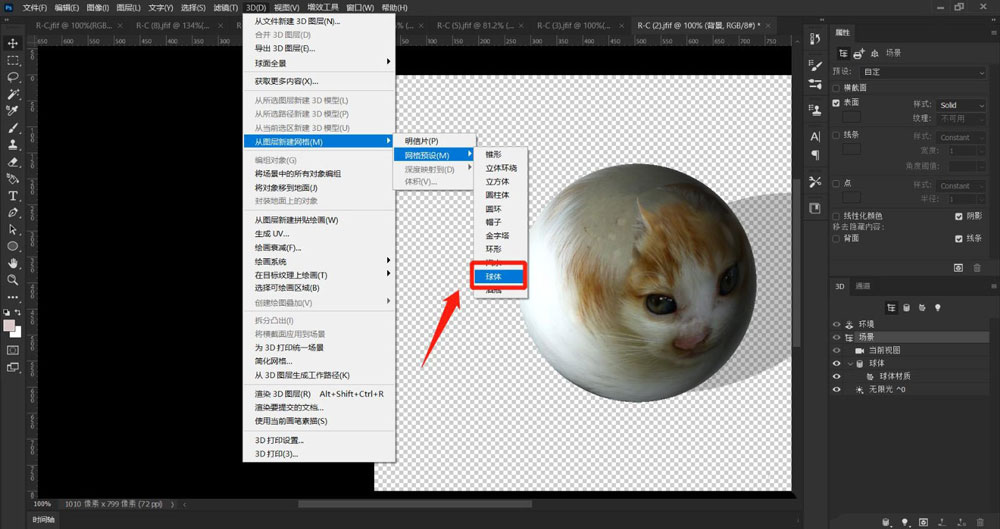Uncheck the 表面 checkbox
Image resolution: width=1000 pixels, height=529 pixels.
[x=836, y=103]
